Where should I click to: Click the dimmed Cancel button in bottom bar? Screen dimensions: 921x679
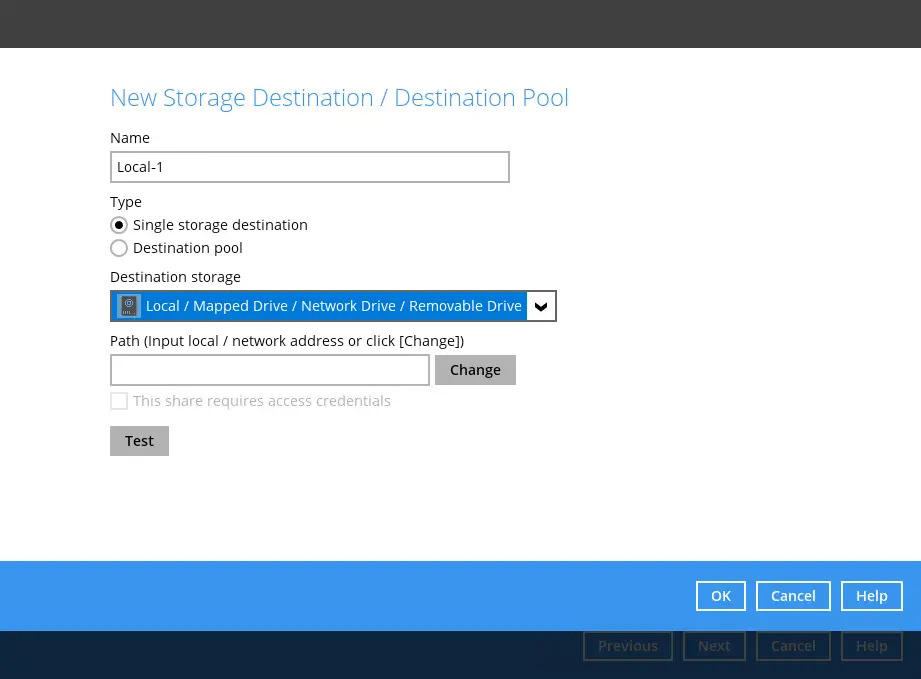coord(793,646)
